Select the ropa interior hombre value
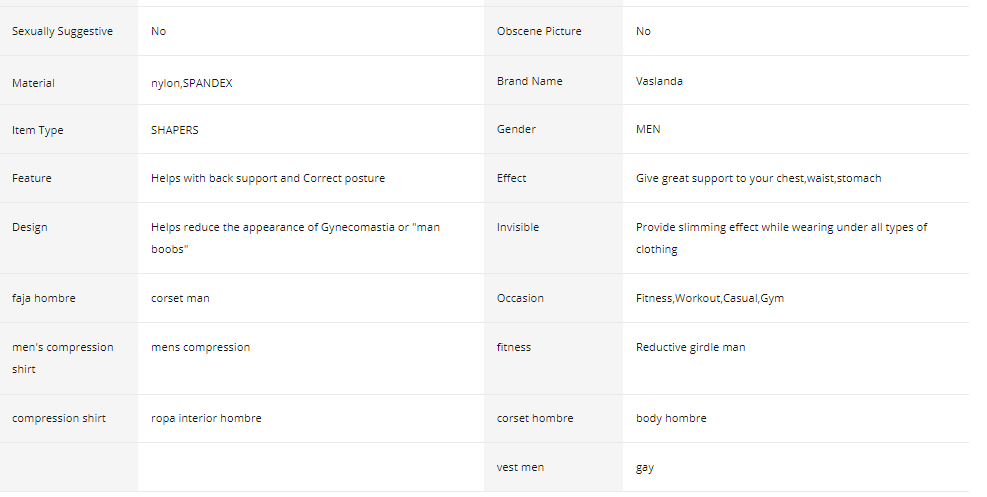Viewport: 987px width, 497px height. pos(206,418)
